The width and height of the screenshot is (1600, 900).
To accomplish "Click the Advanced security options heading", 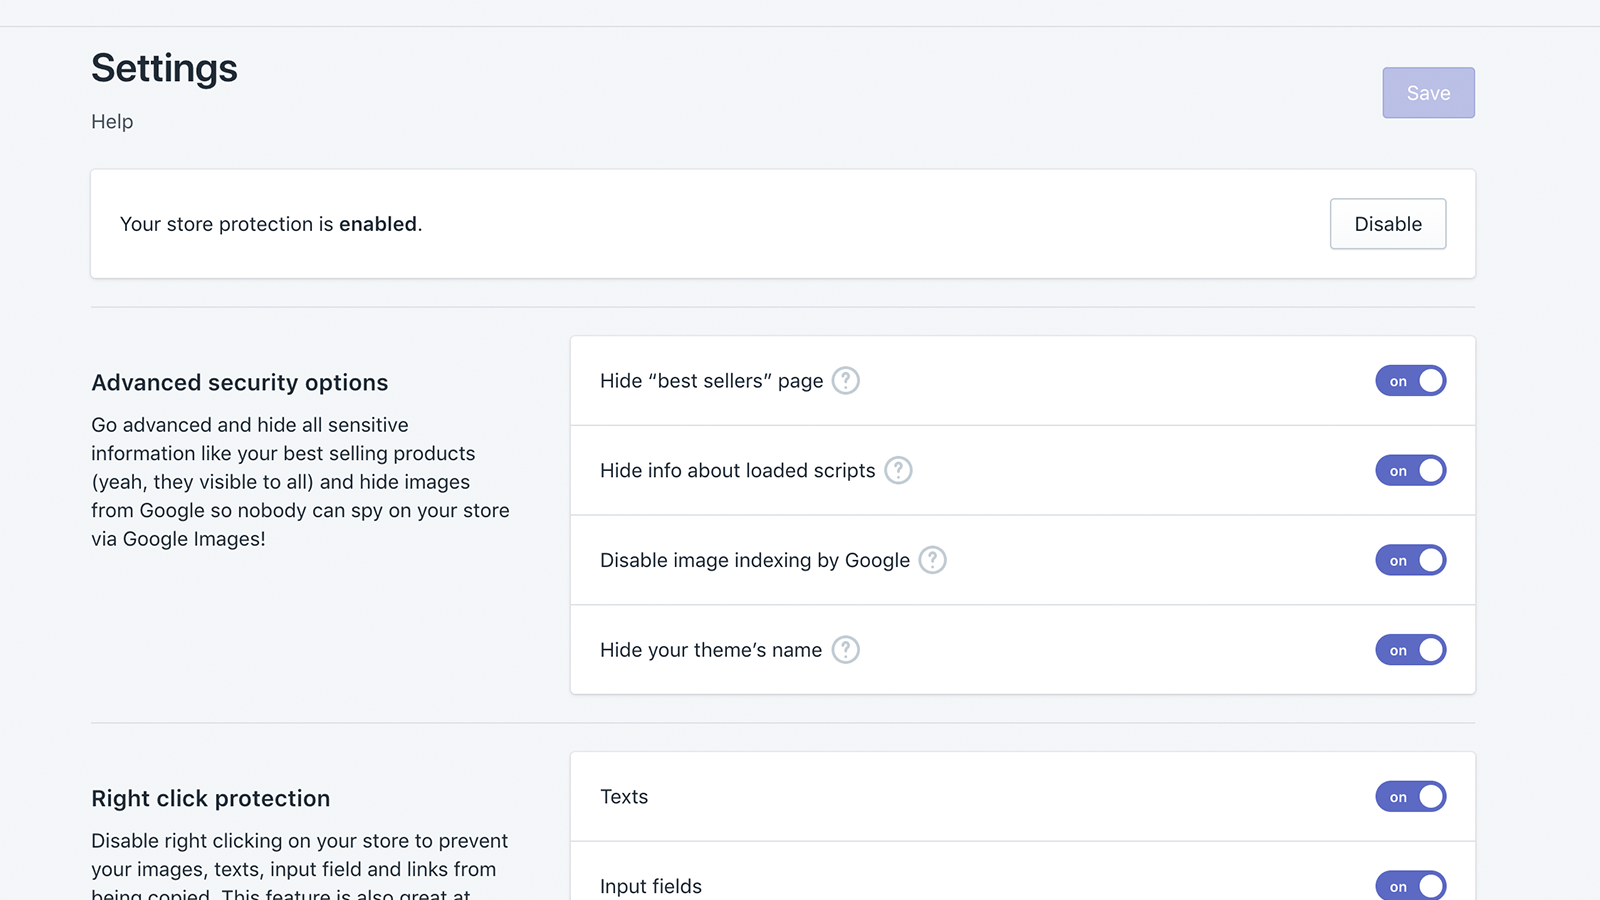I will click(x=239, y=383).
